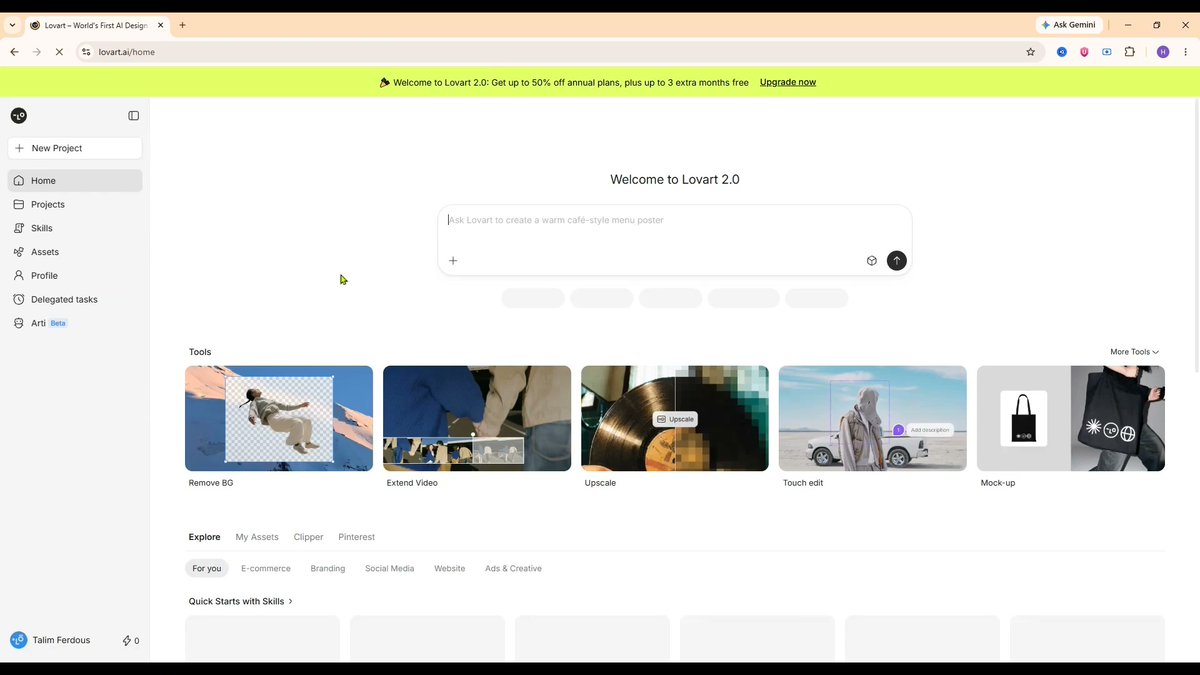This screenshot has height=675, width=1200.
Task: Switch to the Explore tab
Action: tap(204, 537)
